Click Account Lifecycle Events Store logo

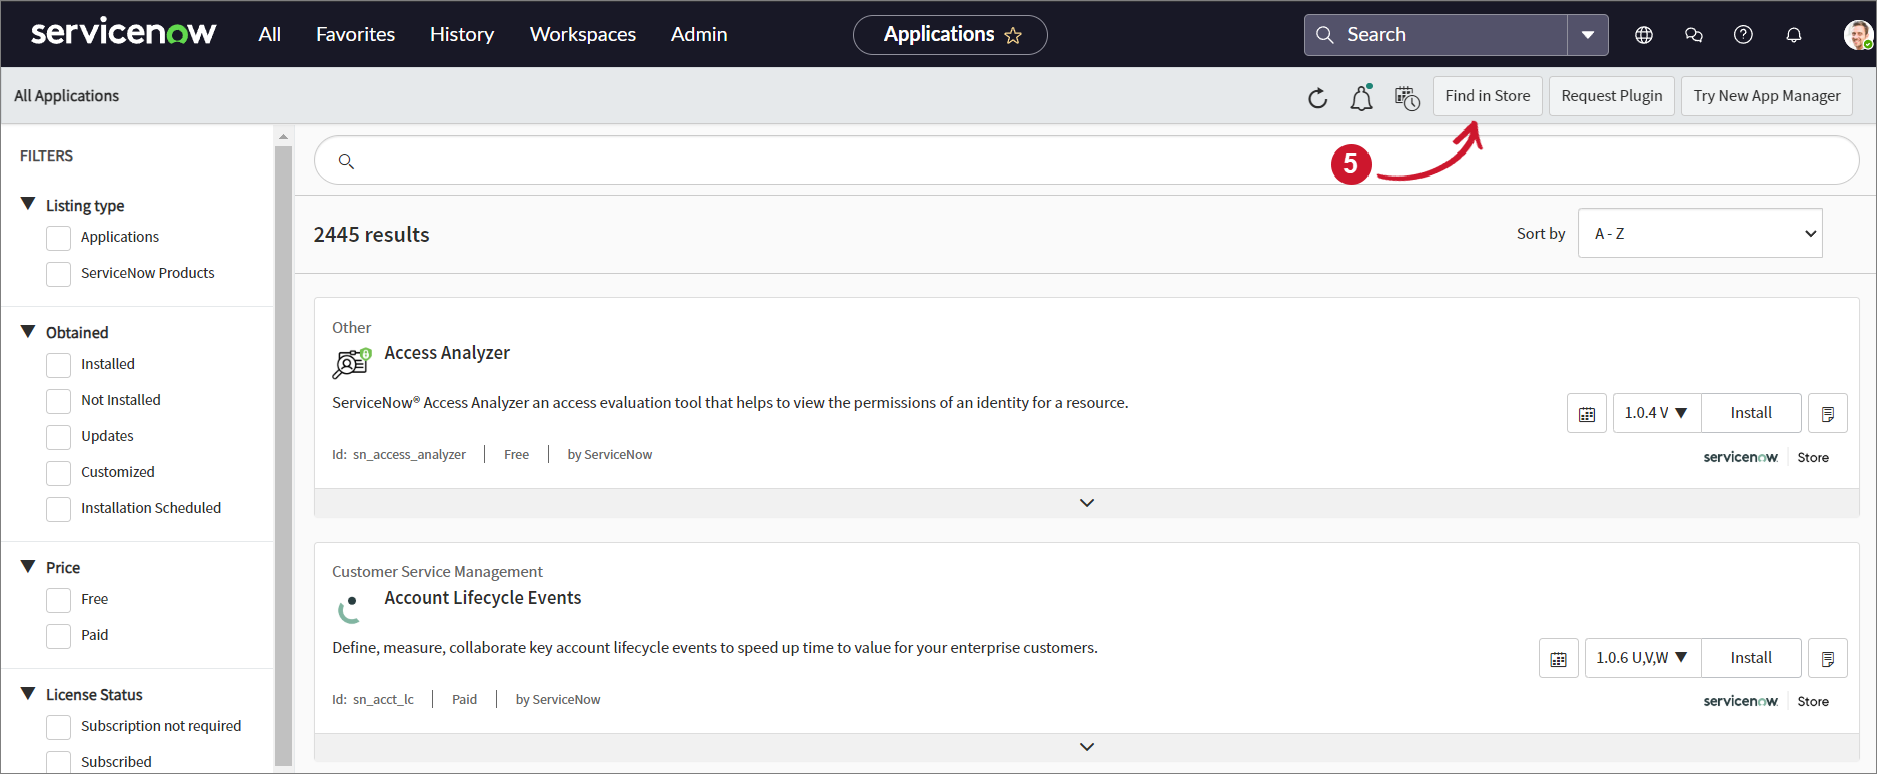[x=1766, y=701]
